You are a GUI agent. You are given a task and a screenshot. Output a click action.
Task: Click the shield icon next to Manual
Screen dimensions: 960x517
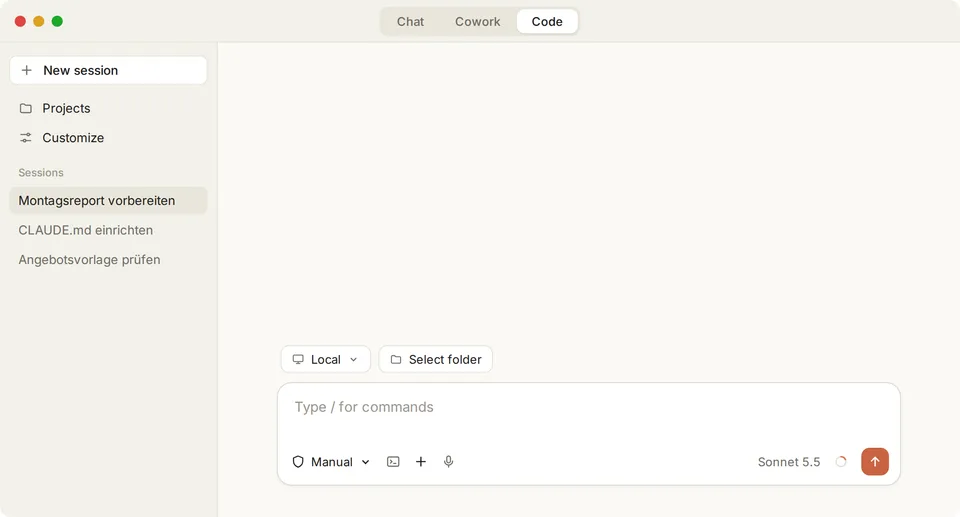pos(298,462)
